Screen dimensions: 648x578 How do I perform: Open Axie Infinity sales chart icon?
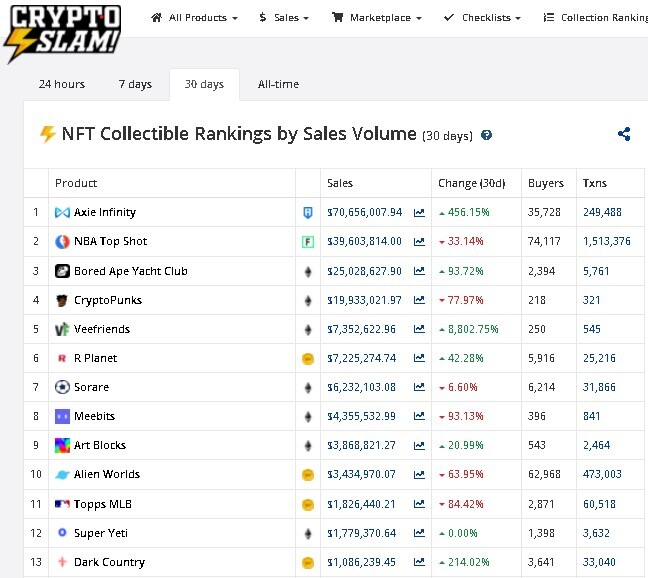(x=419, y=212)
